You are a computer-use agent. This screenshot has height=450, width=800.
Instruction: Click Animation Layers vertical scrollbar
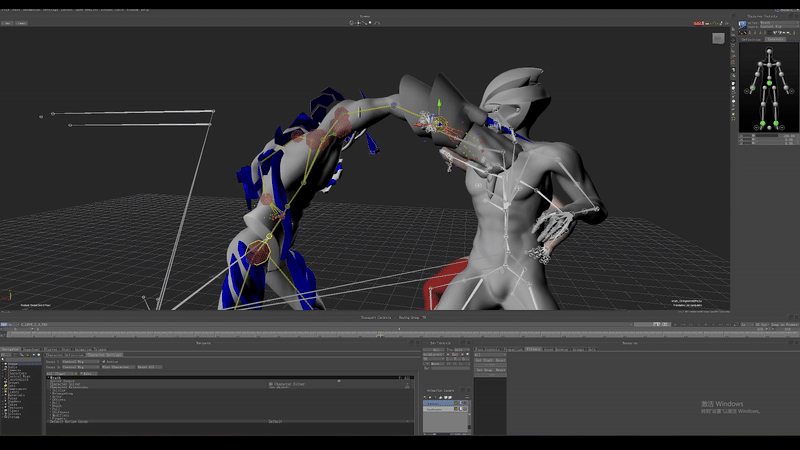pos(469,416)
